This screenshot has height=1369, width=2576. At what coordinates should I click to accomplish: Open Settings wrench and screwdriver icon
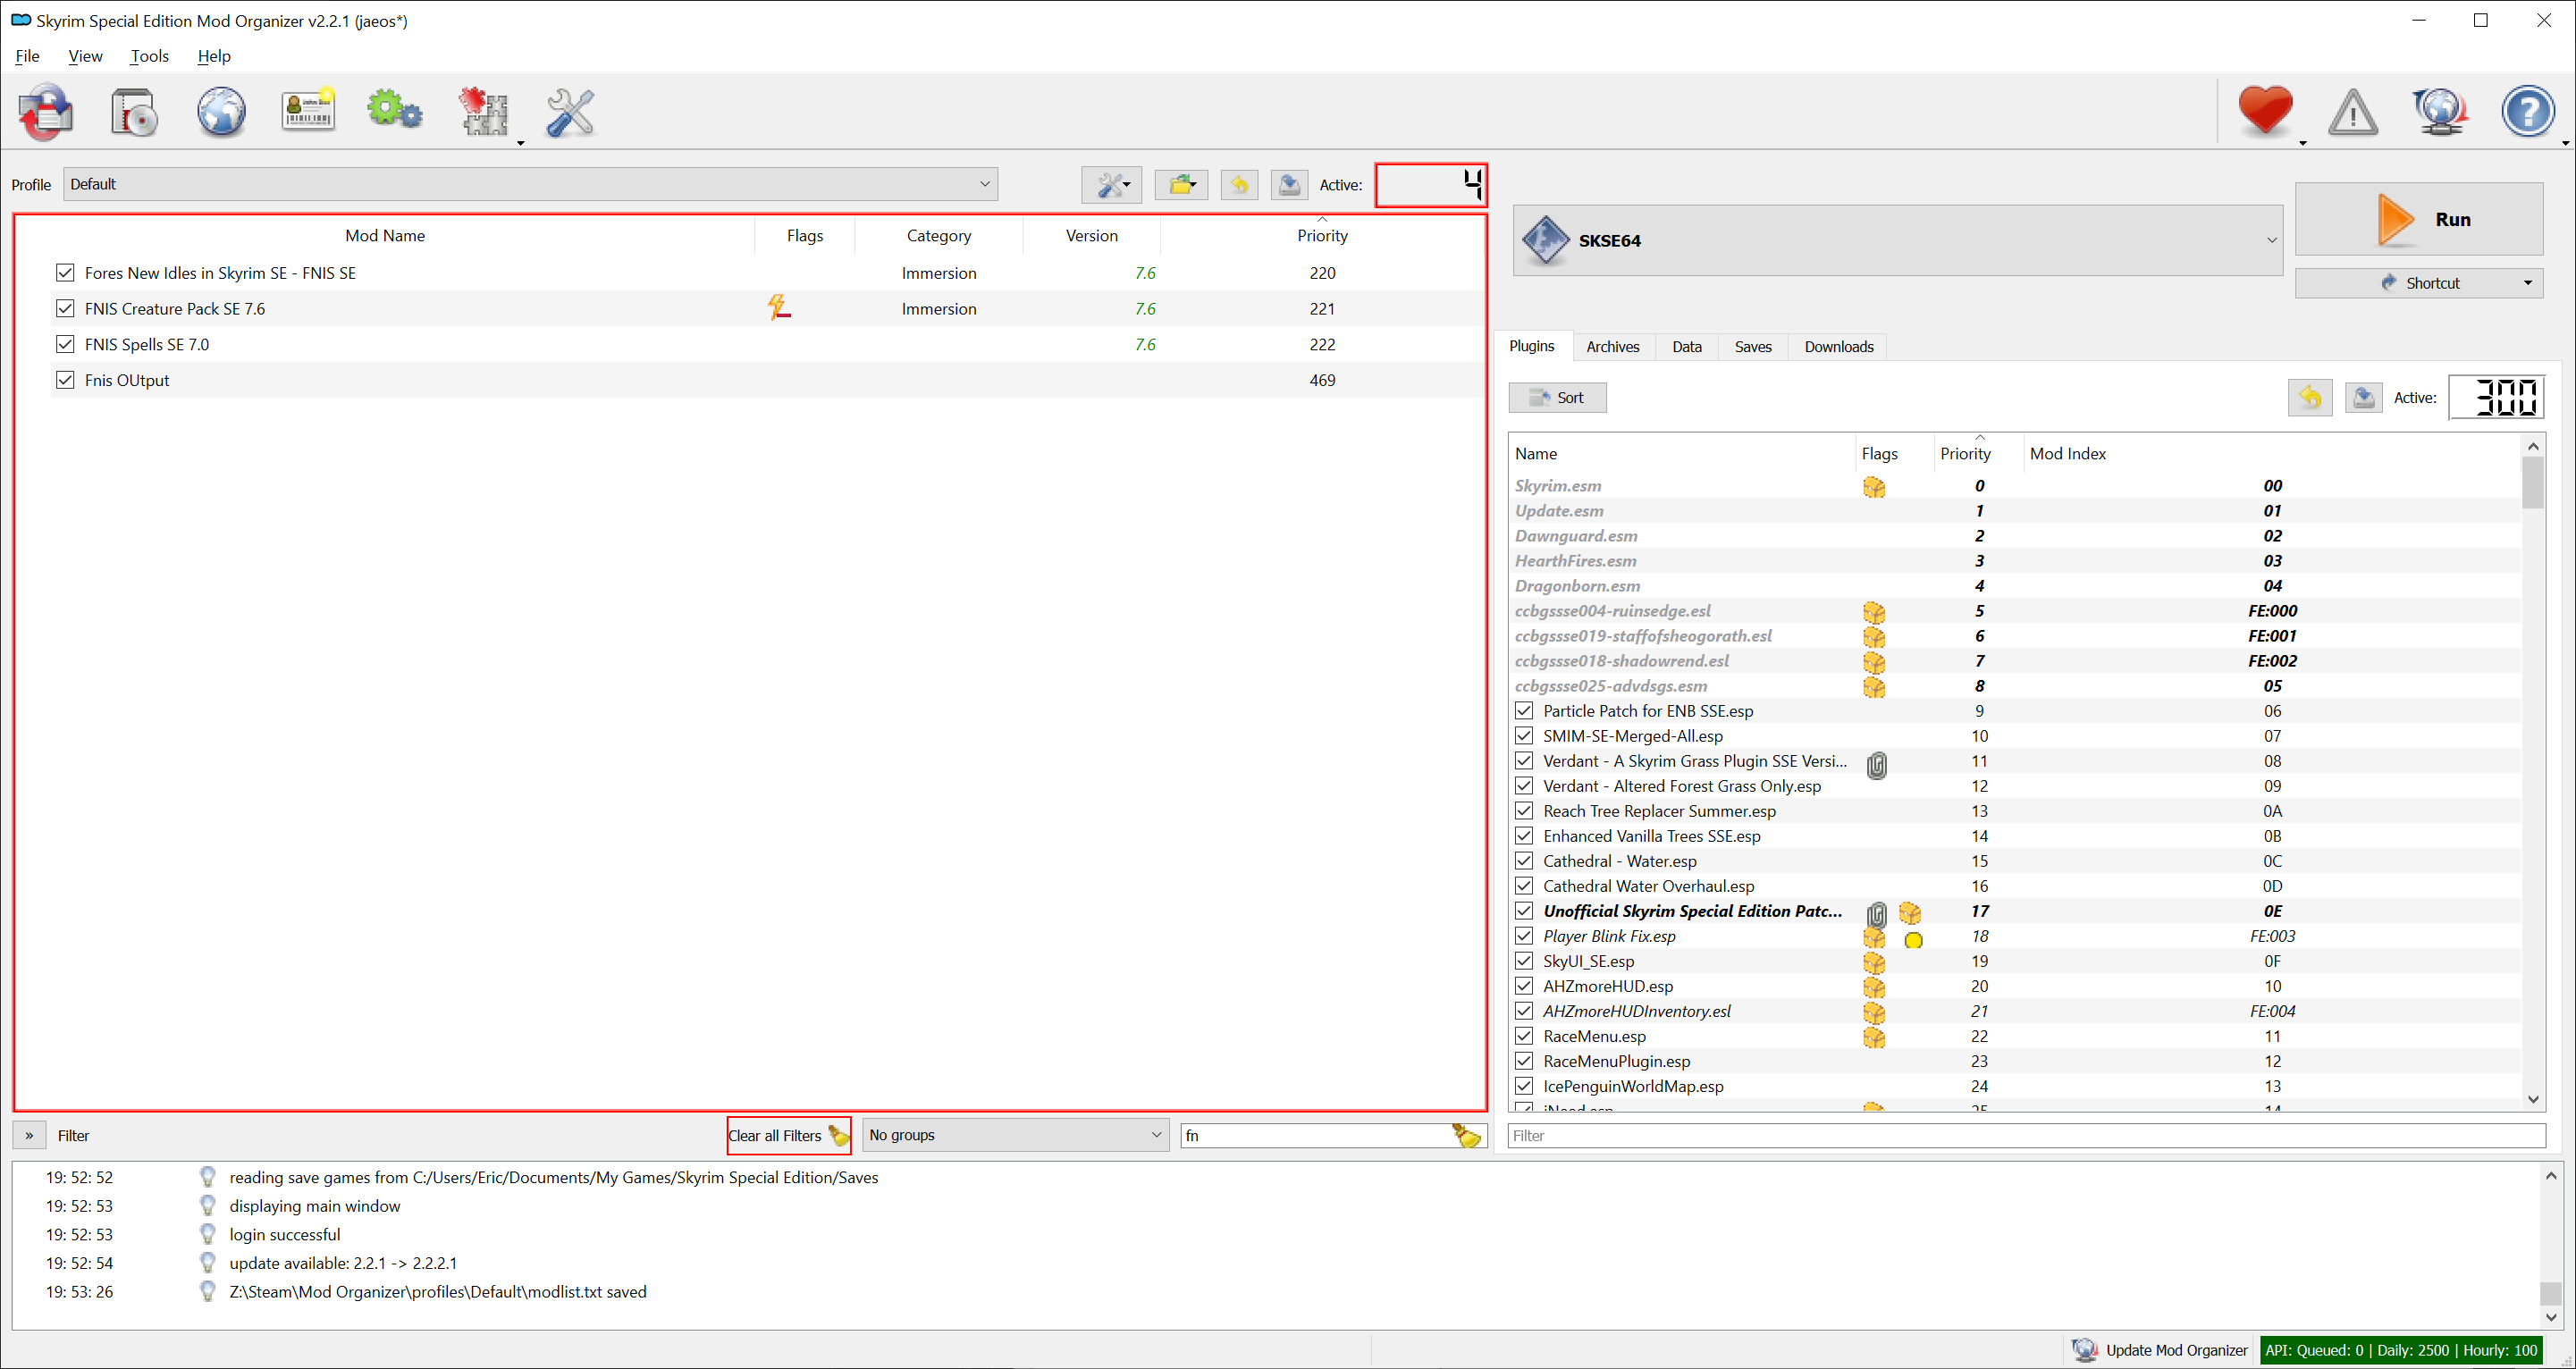[571, 111]
